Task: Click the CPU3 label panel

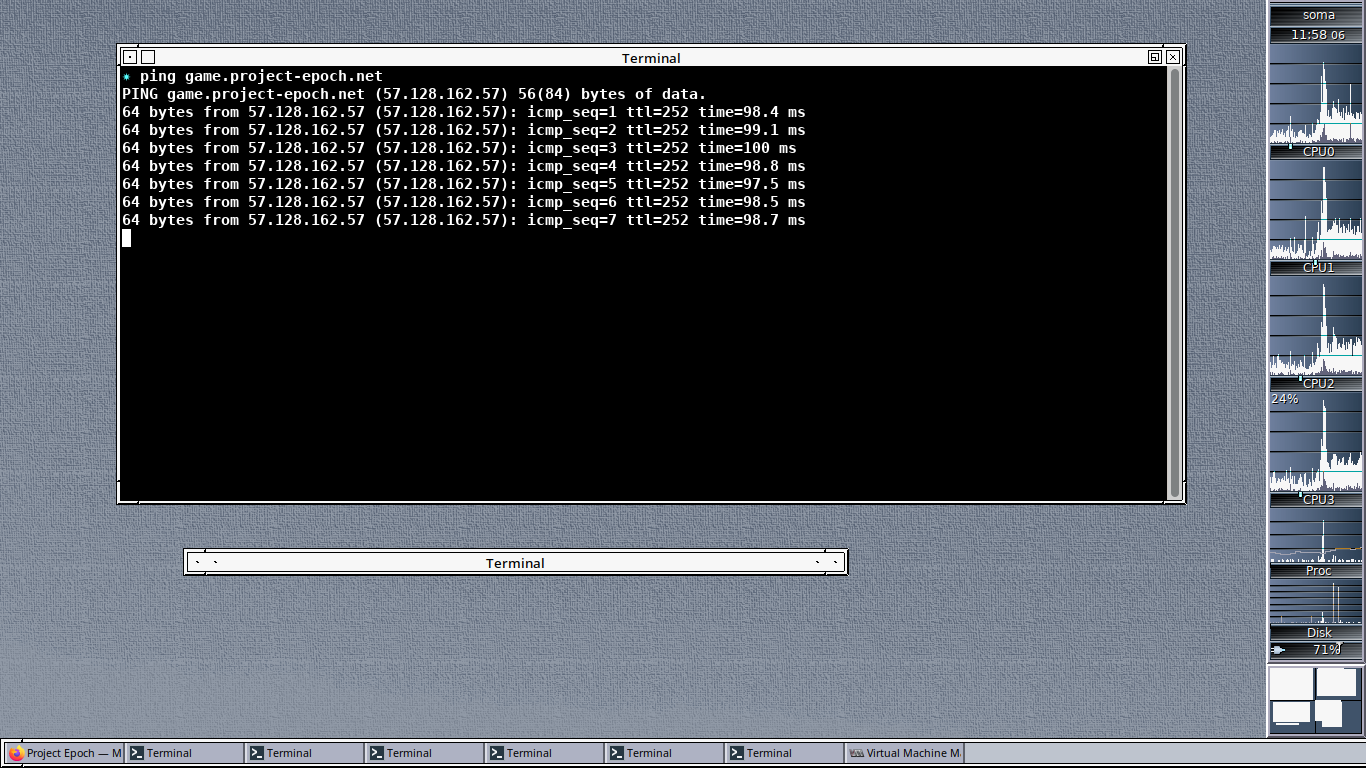Action: (x=1317, y=499)
